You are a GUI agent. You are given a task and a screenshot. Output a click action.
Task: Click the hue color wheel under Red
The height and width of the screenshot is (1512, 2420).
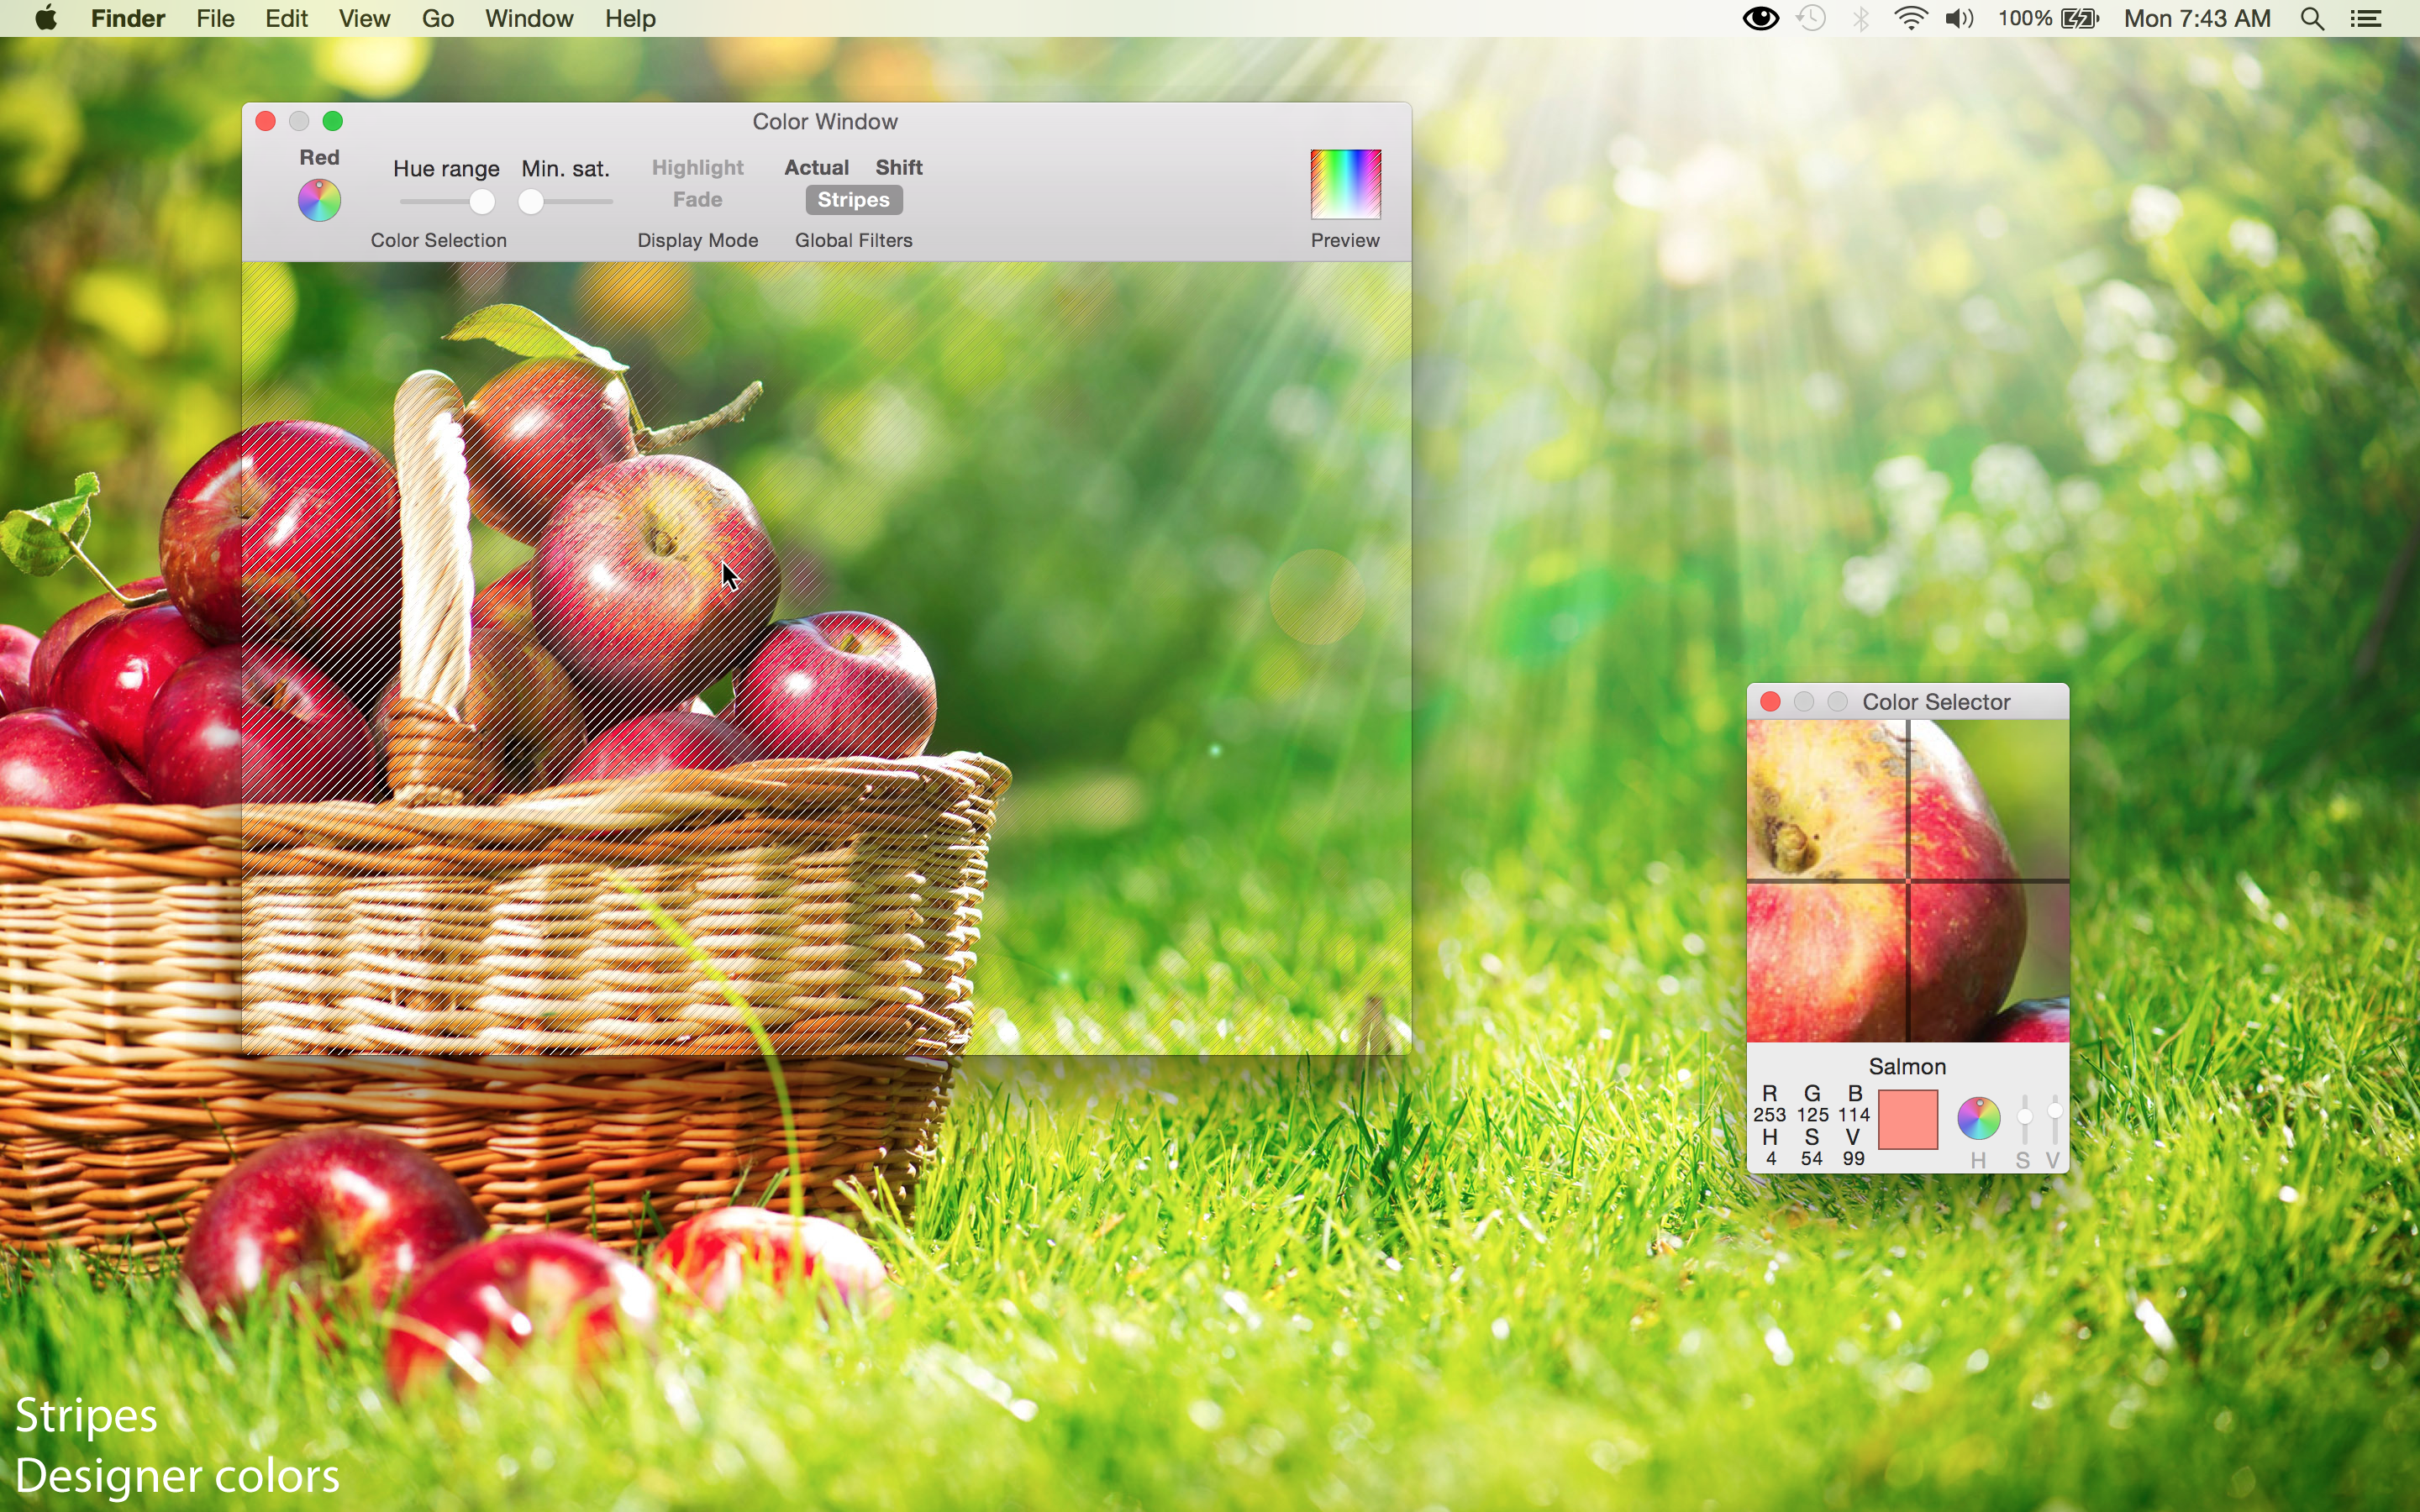click(x=319, y=200)
